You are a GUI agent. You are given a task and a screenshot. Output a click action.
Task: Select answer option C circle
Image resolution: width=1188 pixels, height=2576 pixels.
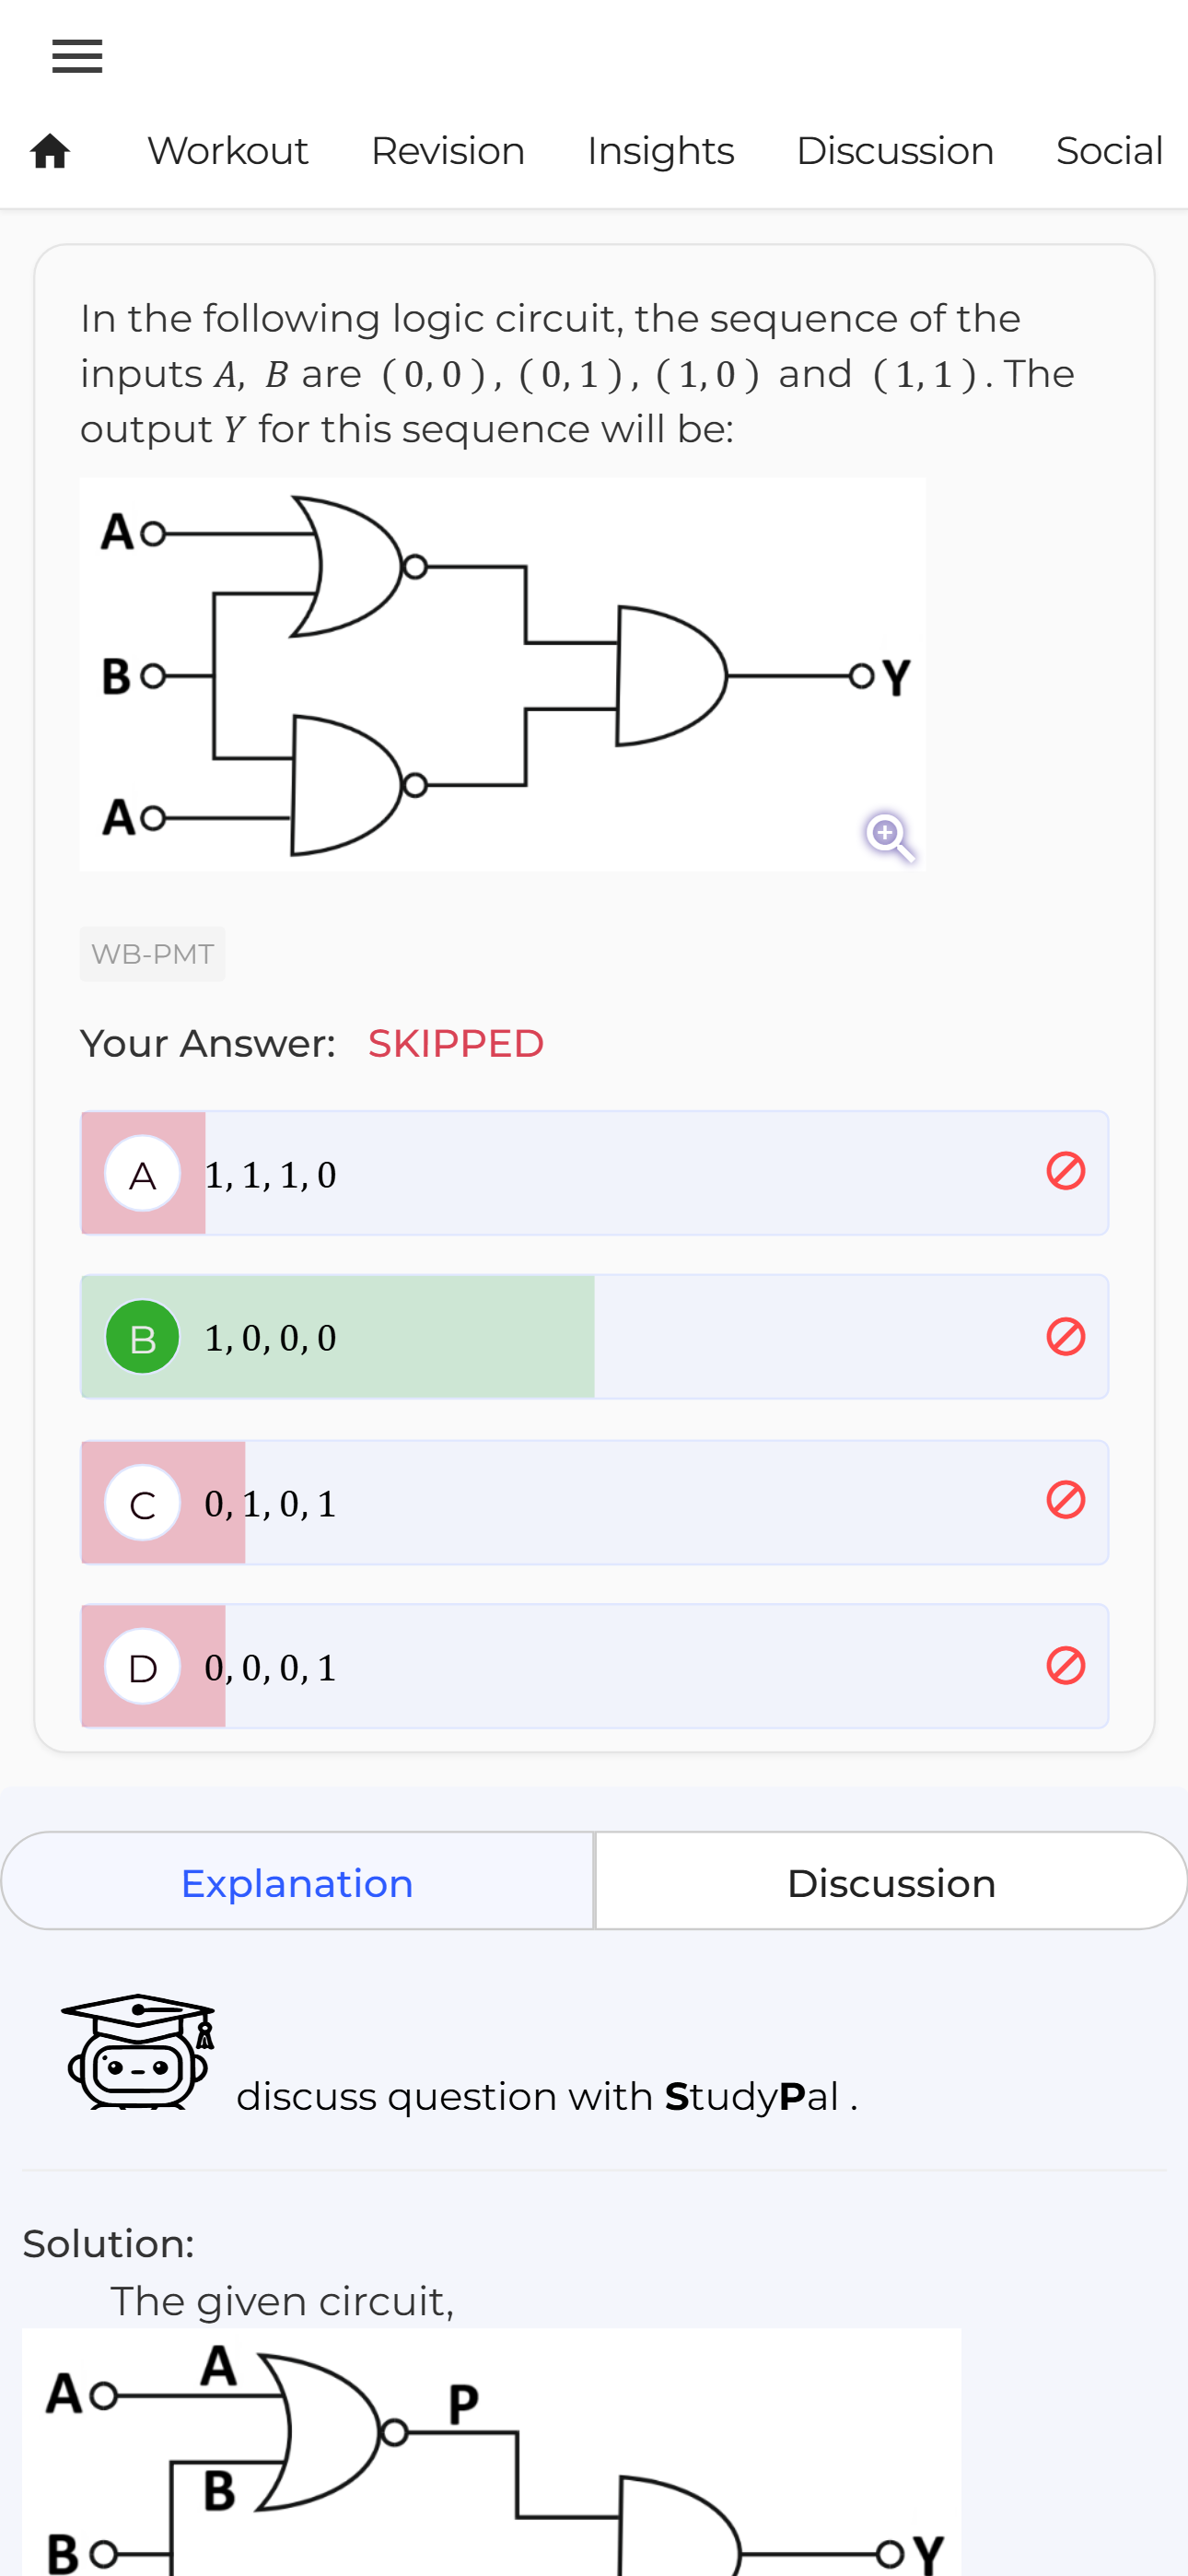click(x=143, y=1503)
